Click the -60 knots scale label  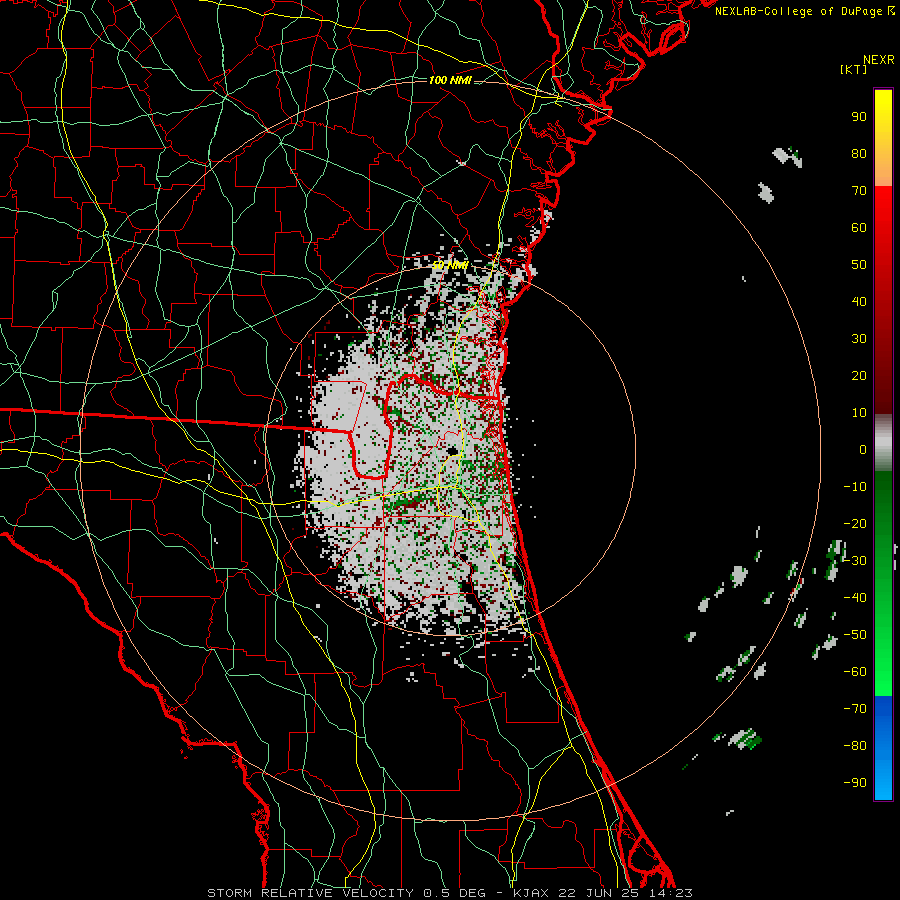pos(855,672)
